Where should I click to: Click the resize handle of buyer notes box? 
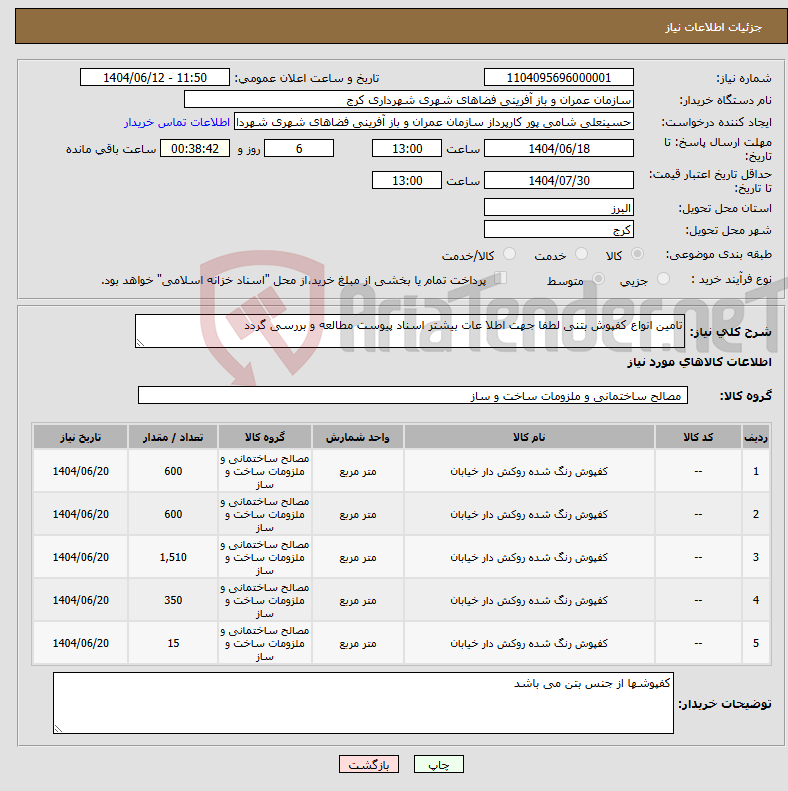coord(59,728)
